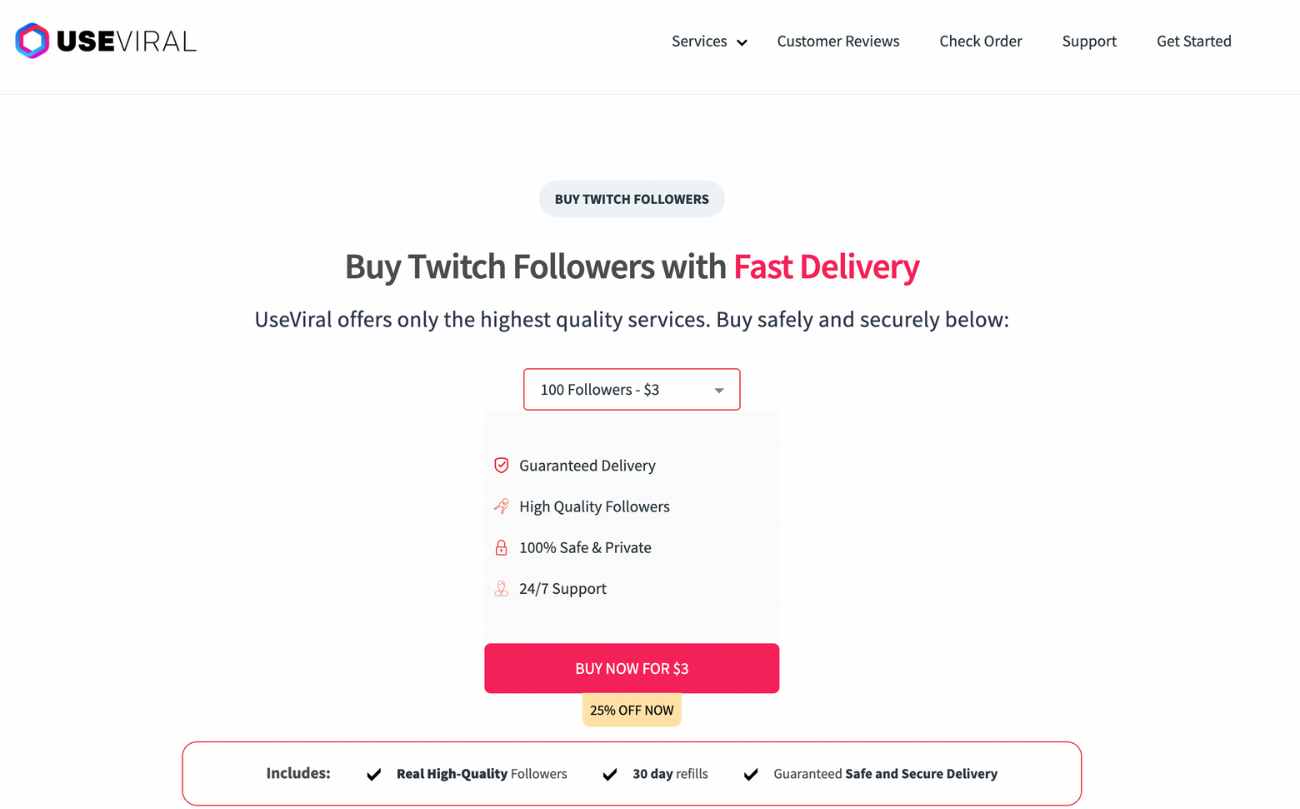
Task: Click checkmark beside Guaranteed Safe and Secure Delivery
Action: pyautogui.click(x=751, y=774)
